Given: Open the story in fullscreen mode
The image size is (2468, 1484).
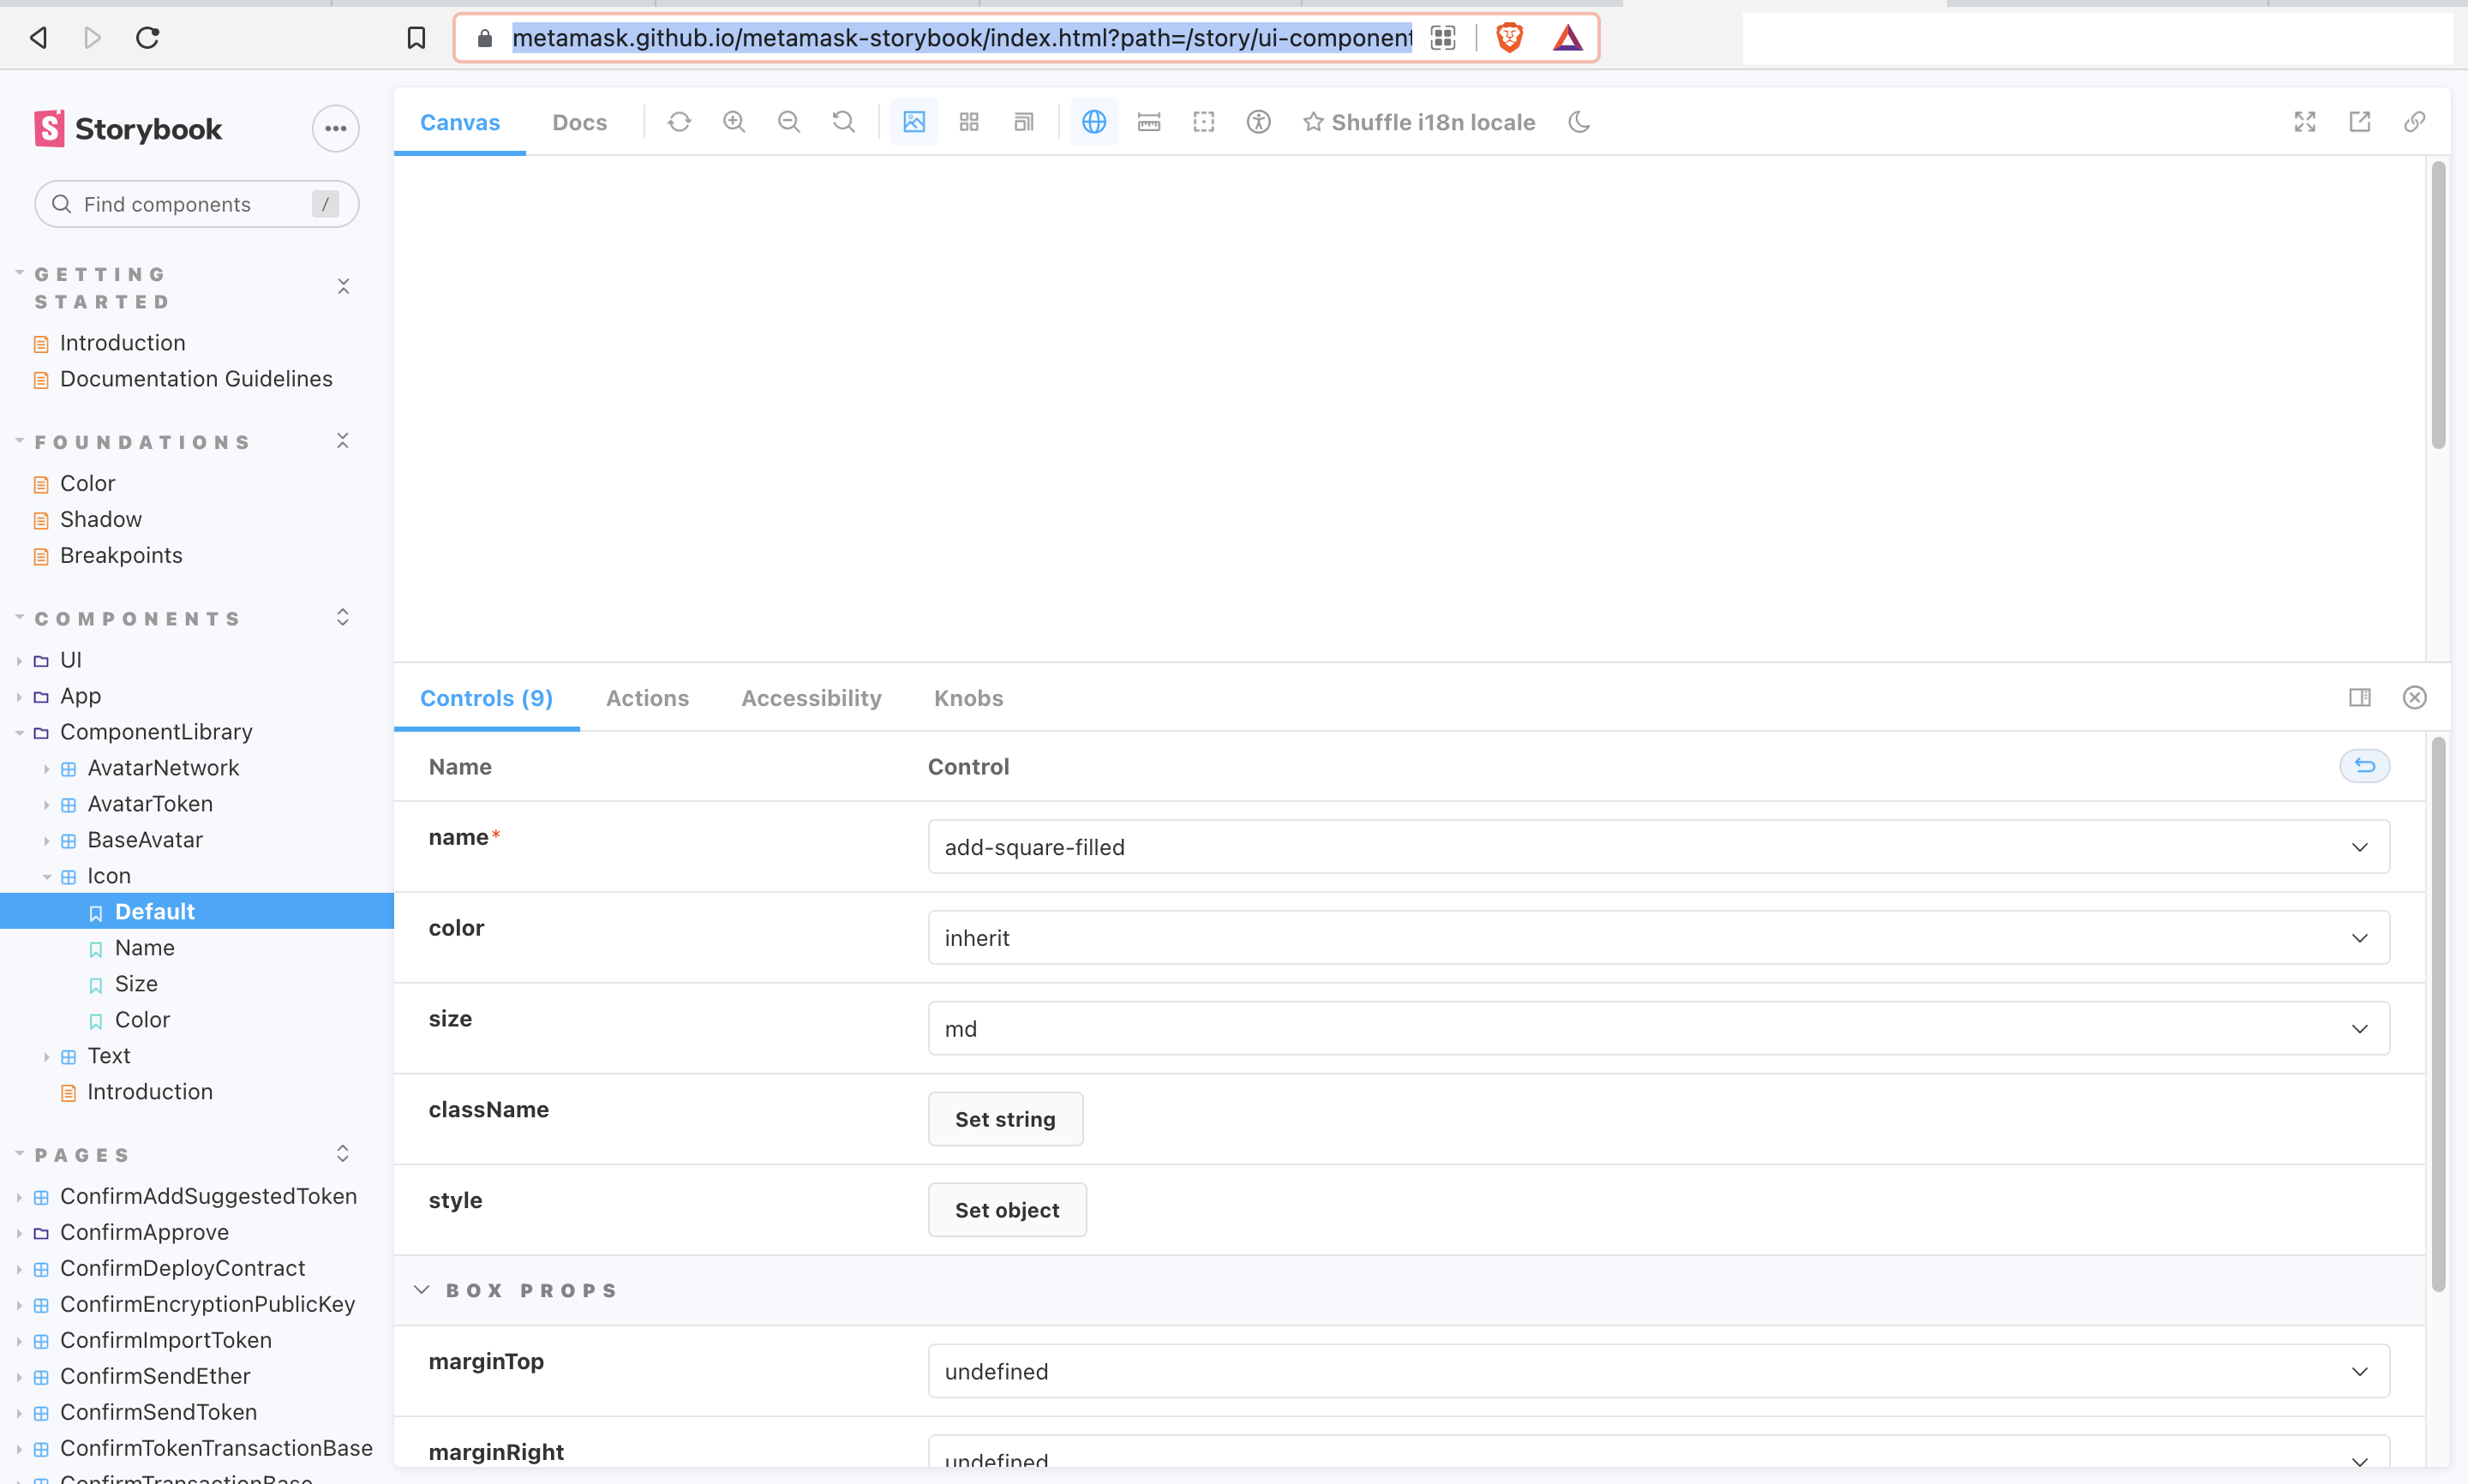Looking at the screenshot, I should click(2304, 121).
